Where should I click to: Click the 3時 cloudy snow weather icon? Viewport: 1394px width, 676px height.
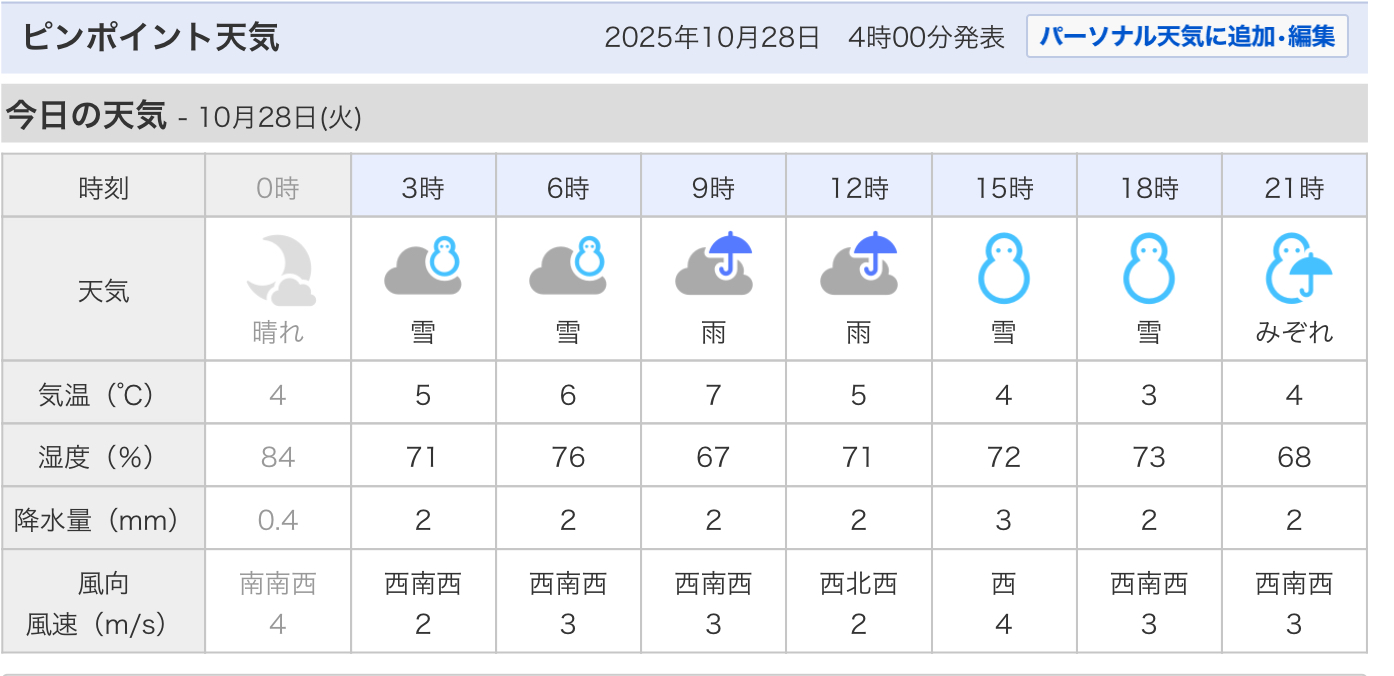[x=423, y=266]
